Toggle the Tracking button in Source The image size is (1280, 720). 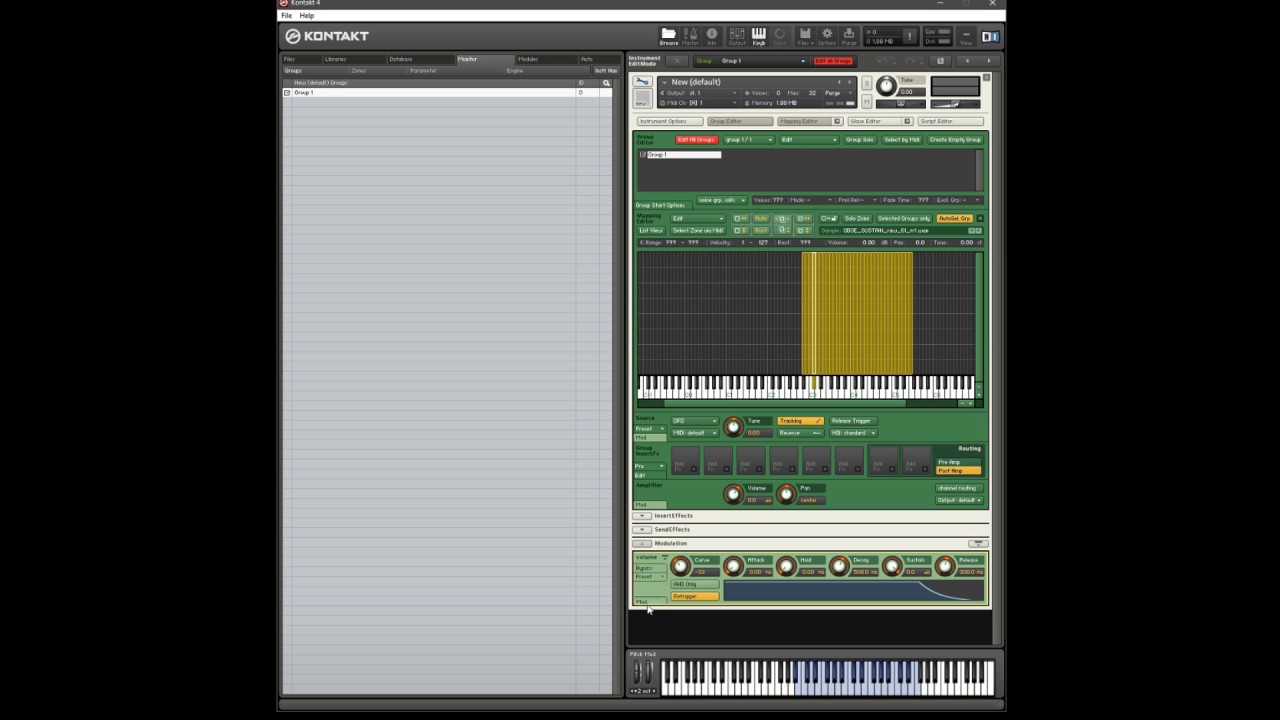tap(800, 421)
